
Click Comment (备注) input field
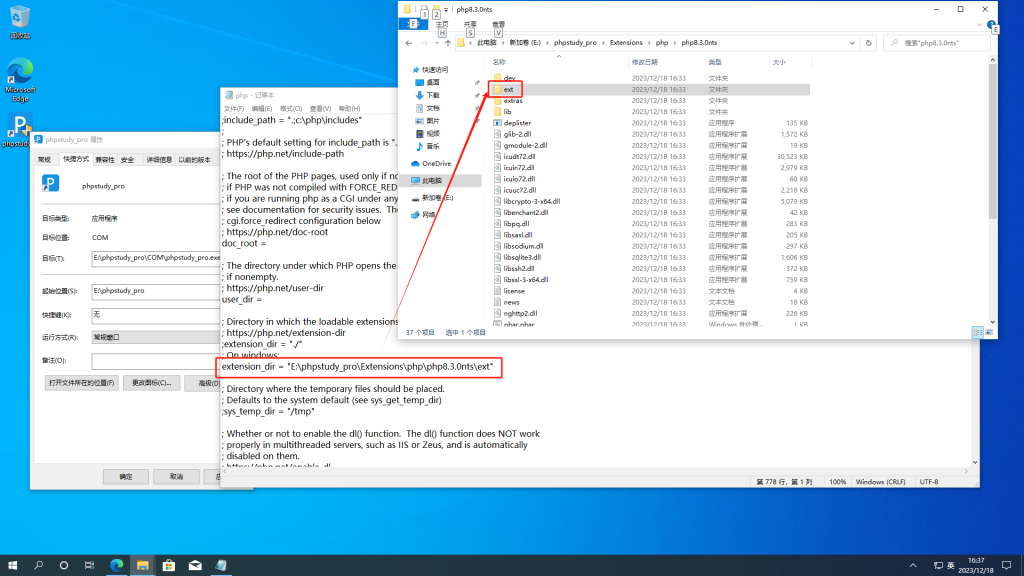[155, 360]
